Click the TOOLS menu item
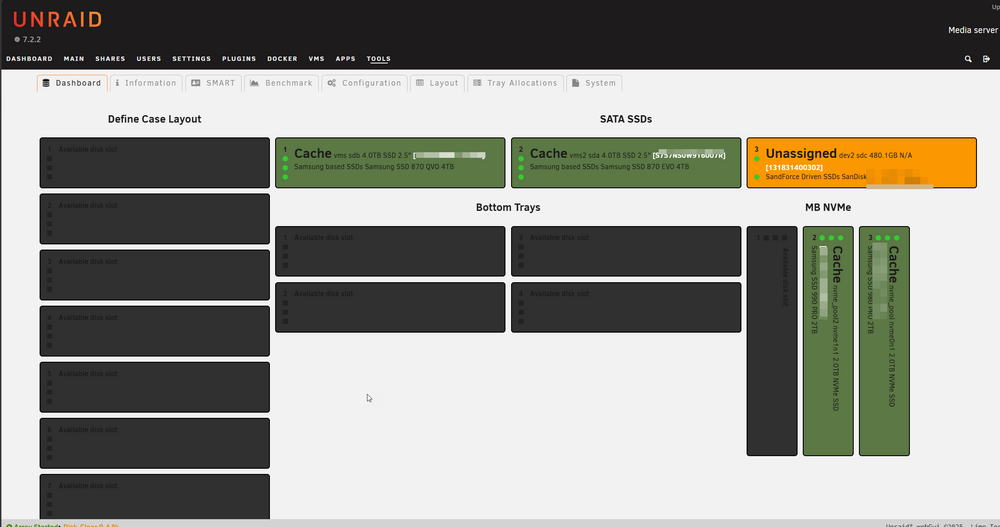This screenshot has height=527, width=1000. pos(379,59)
